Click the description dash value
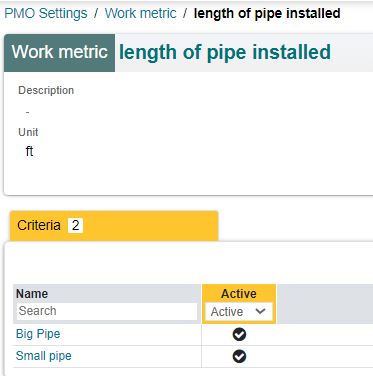Image resolution: width=373 pixels, height=376 pixels. click(x=27, y=112)
